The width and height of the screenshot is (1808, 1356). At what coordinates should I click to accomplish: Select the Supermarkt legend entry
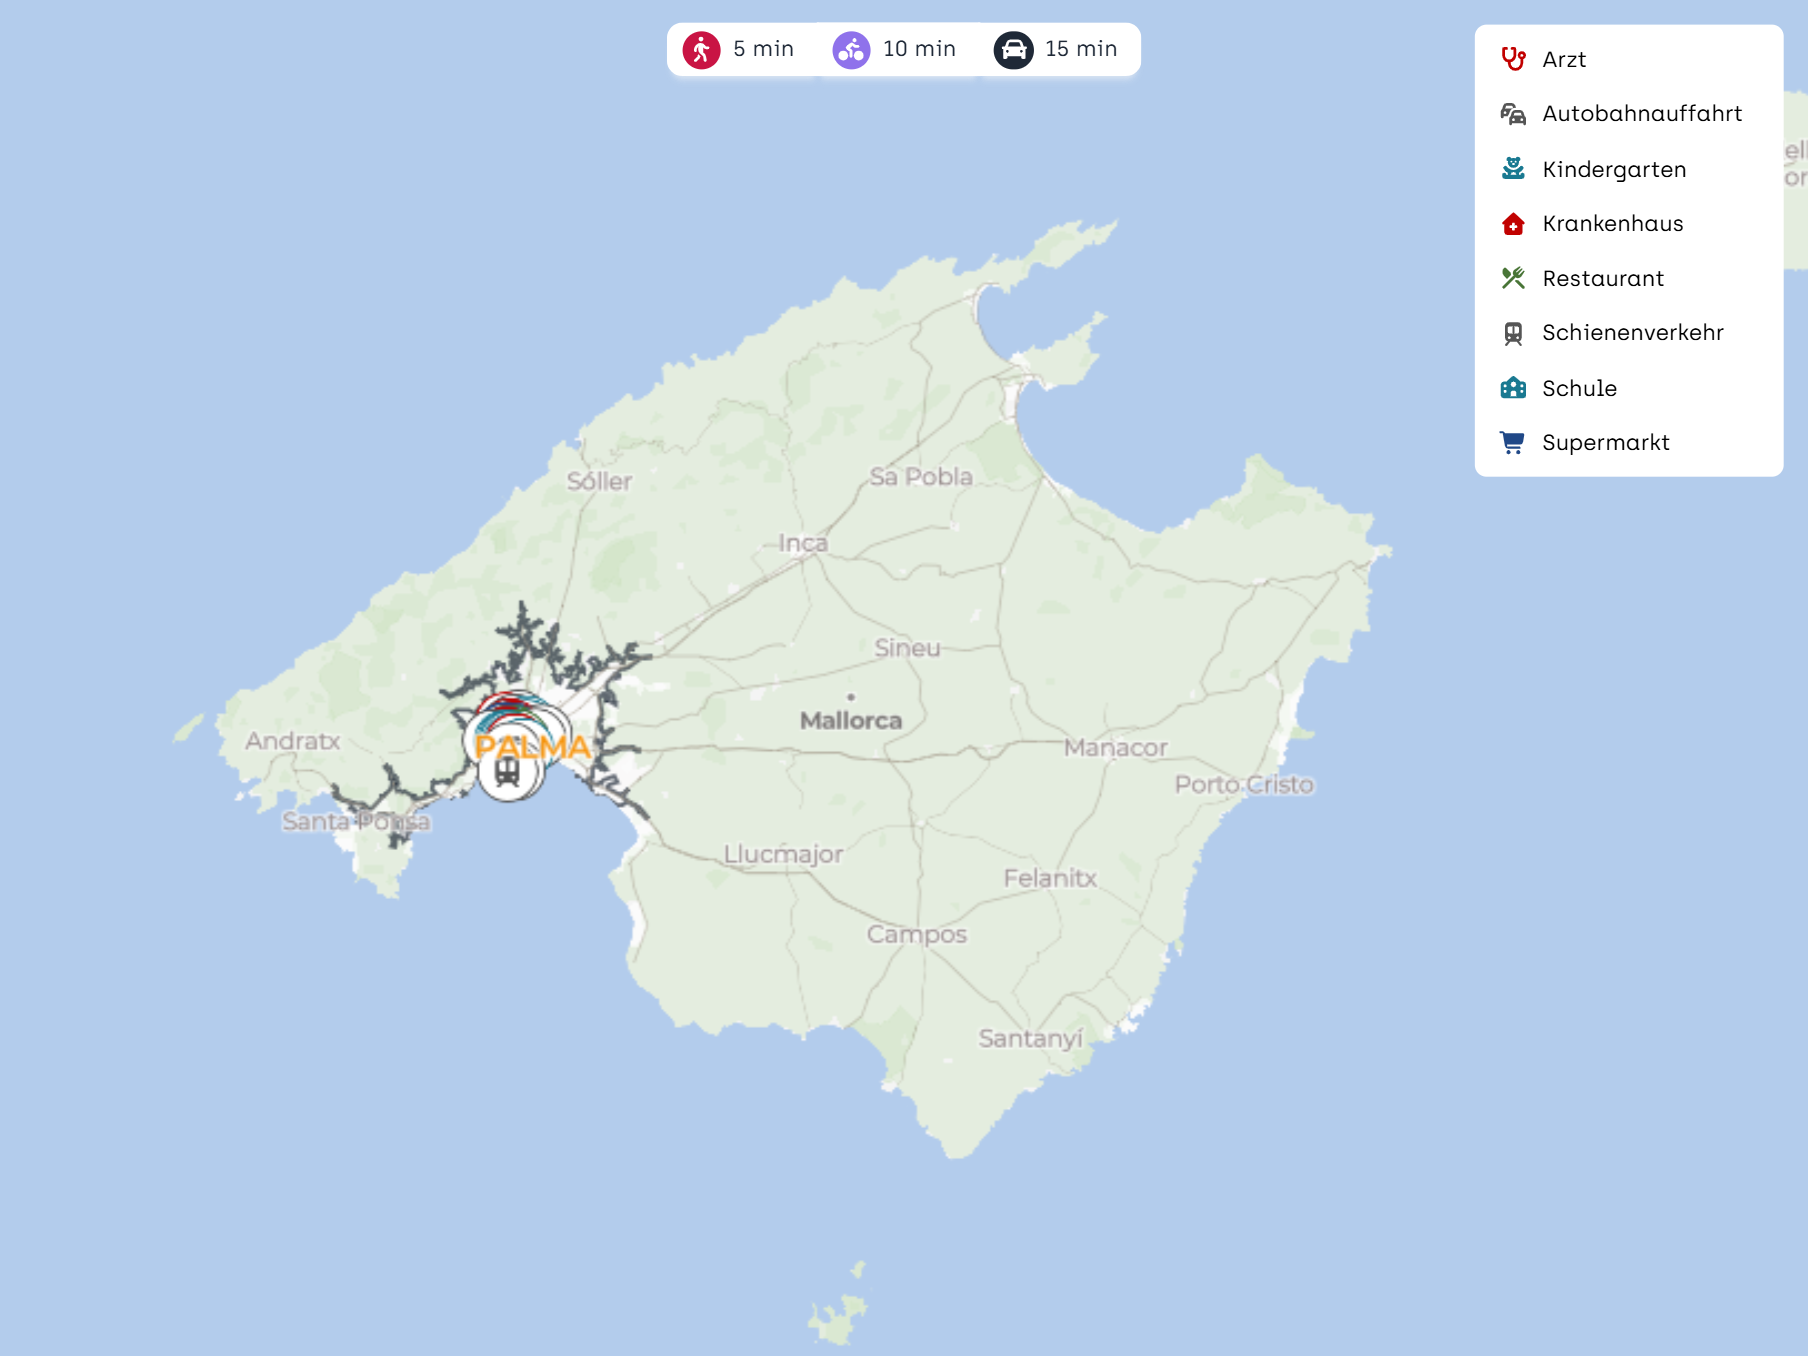click(1605, 442)
